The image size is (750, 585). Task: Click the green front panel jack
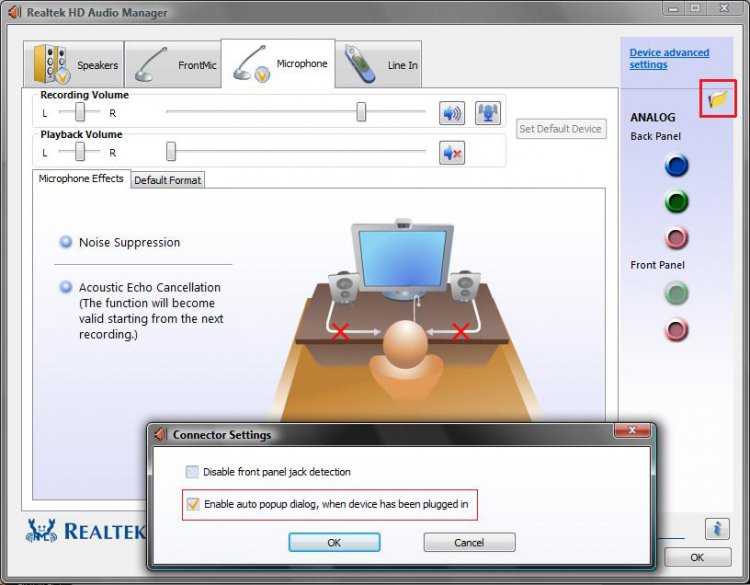[x=676, y=293]
